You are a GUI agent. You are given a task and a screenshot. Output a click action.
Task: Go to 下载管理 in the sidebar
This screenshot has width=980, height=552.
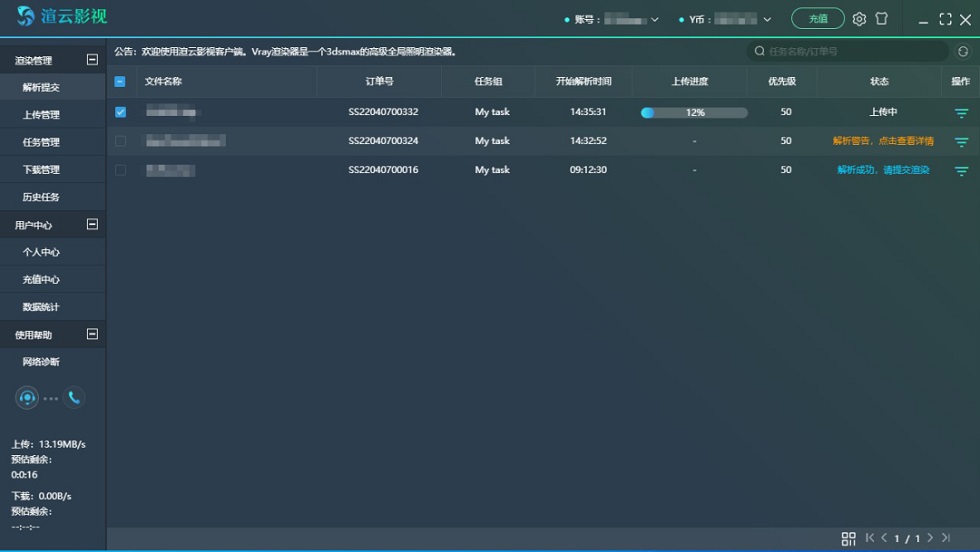42,170
